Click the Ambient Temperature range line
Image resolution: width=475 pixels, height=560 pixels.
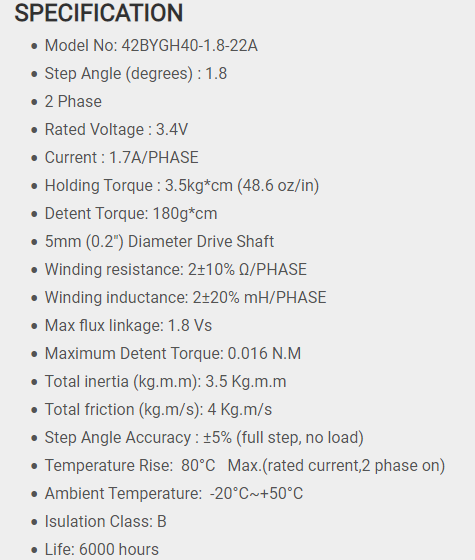174,494
